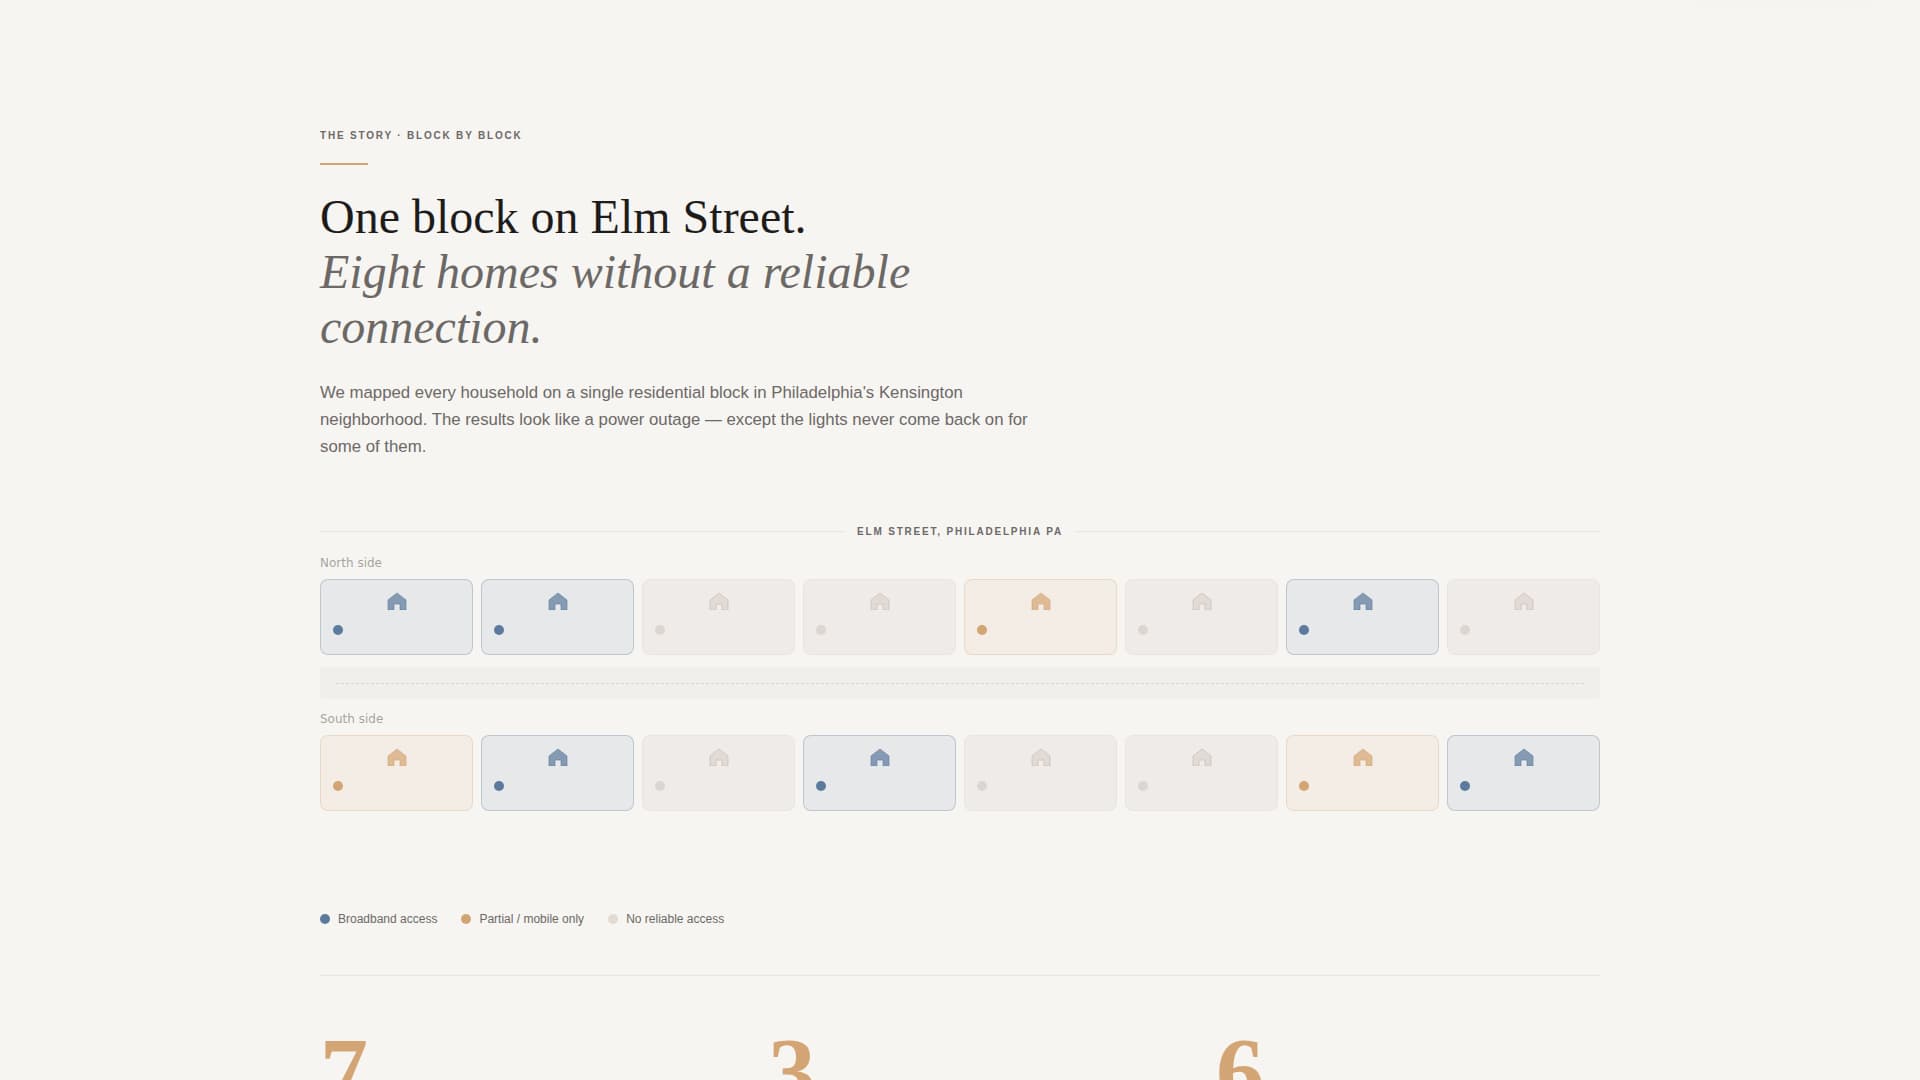Click the last blue house icon on South side
The image size is (1920, 1080).
1524,758
